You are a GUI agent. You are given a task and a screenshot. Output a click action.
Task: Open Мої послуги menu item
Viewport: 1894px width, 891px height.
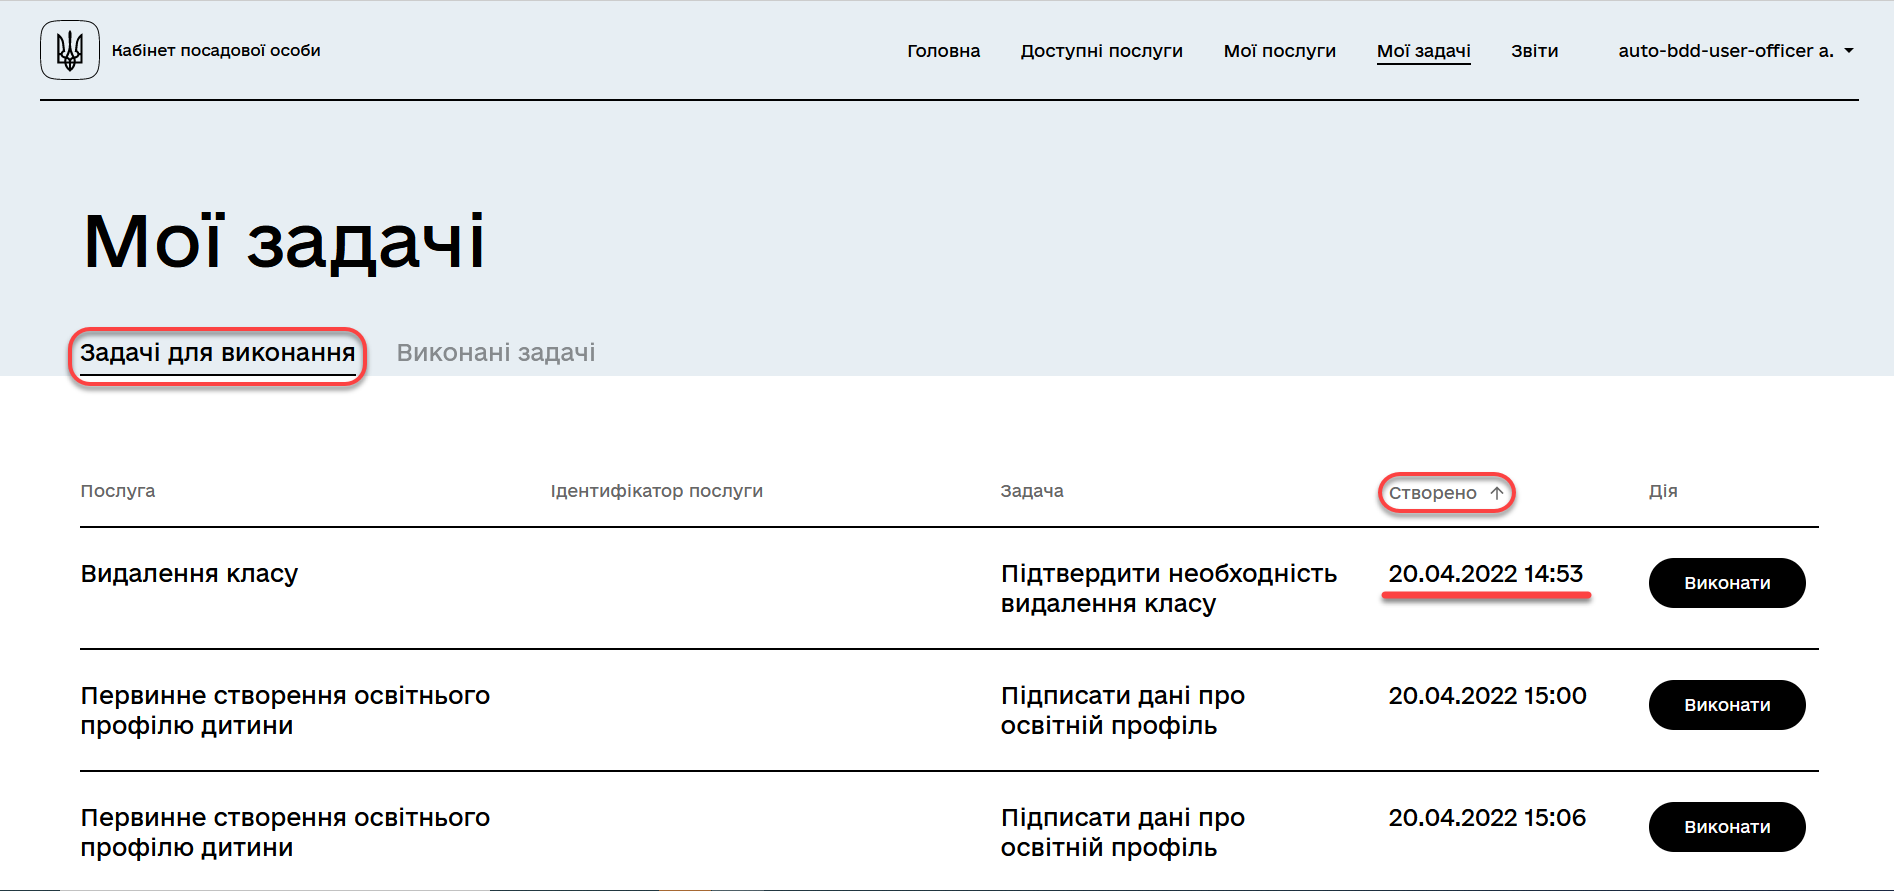(1279, 51)
